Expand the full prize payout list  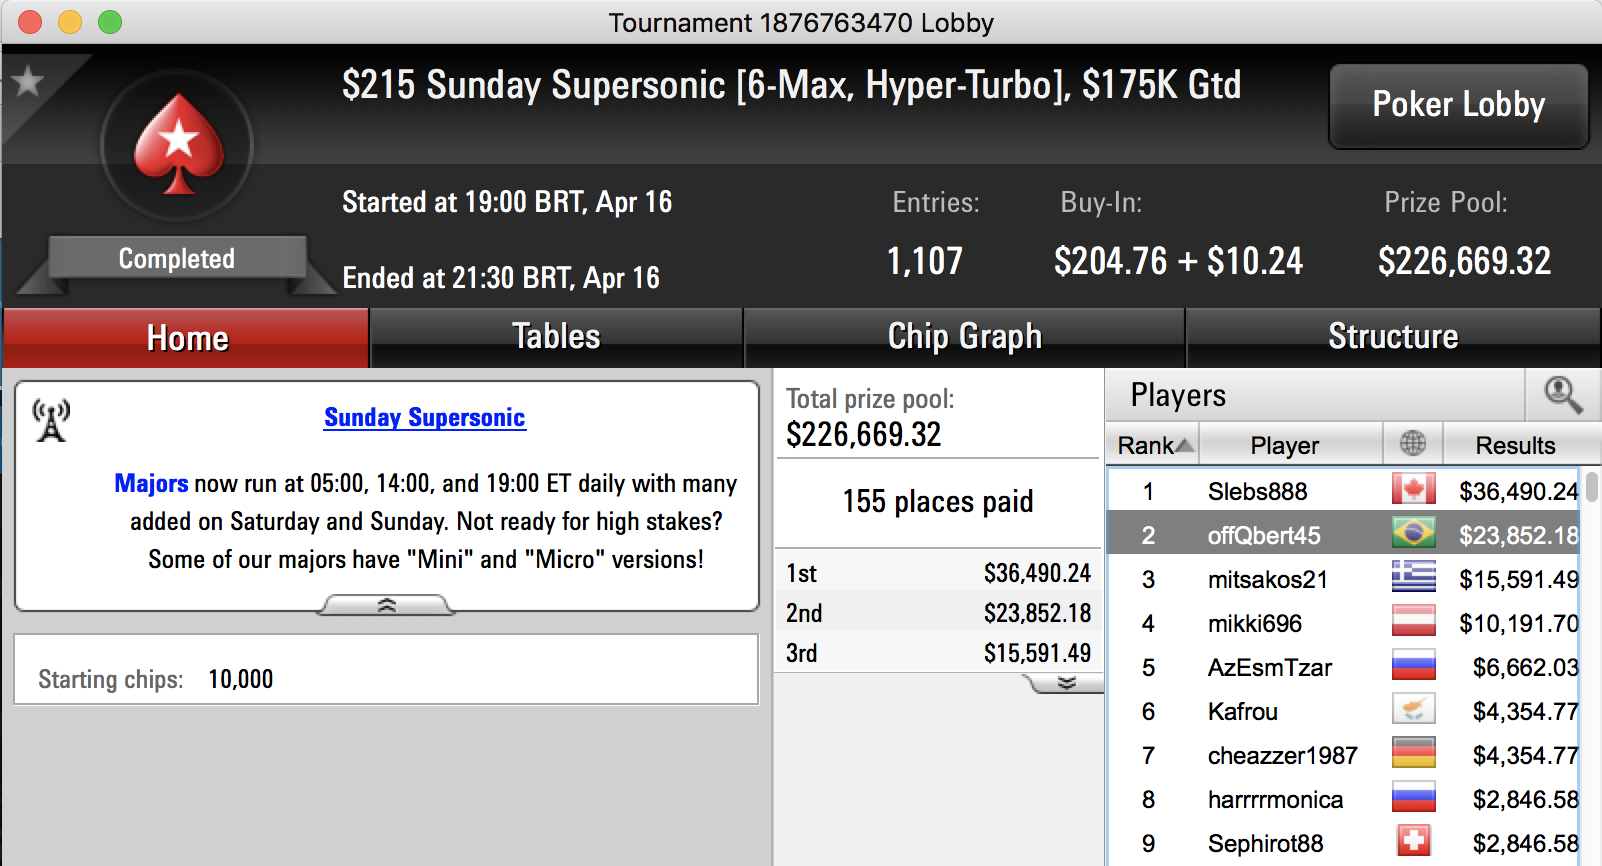(1066, 683)
